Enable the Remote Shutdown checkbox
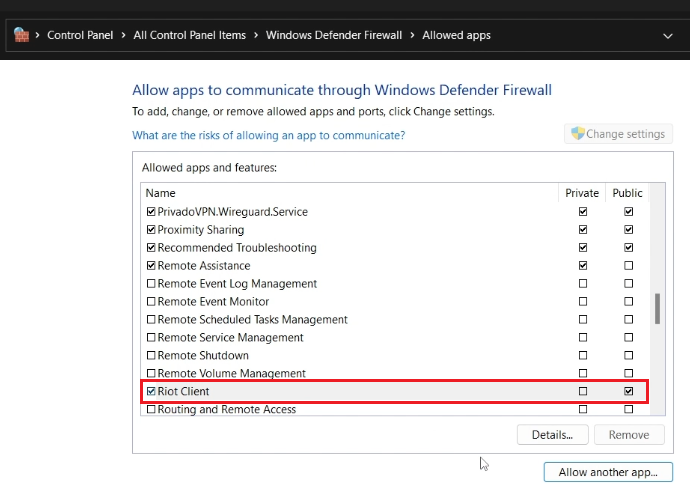This screenshot has width=690, height=501. tap(151, 356)
